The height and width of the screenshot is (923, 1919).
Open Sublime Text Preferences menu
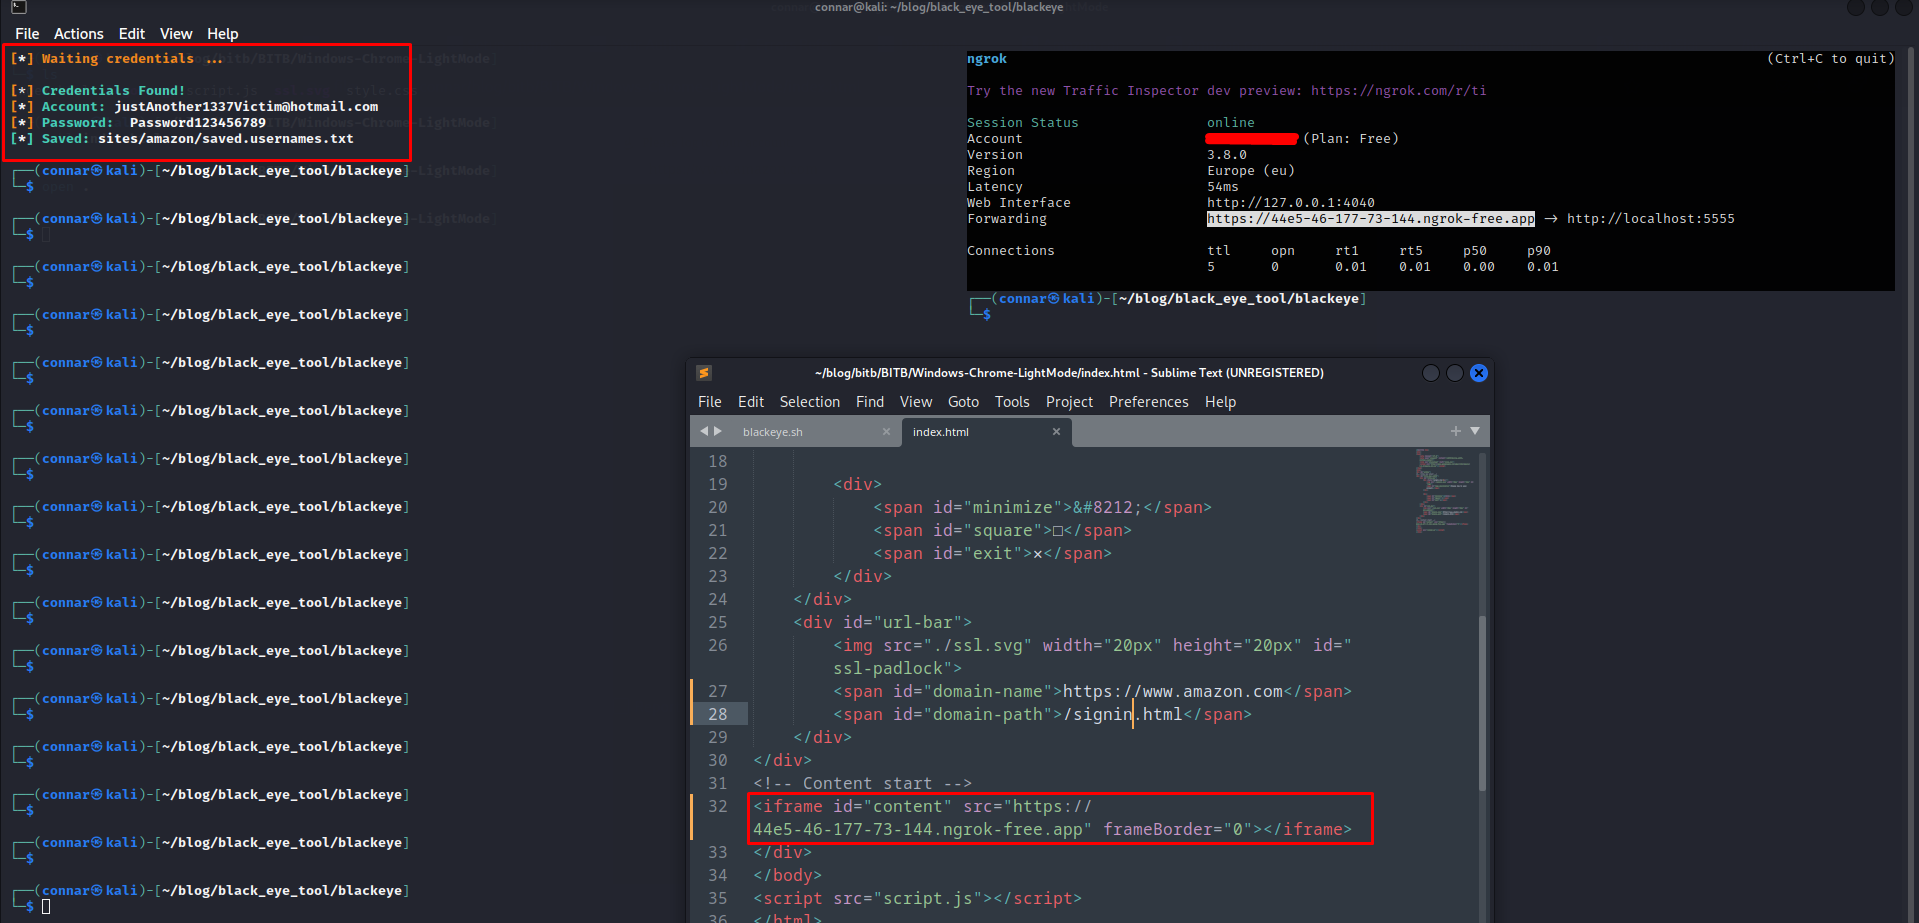click(1148, 402)
